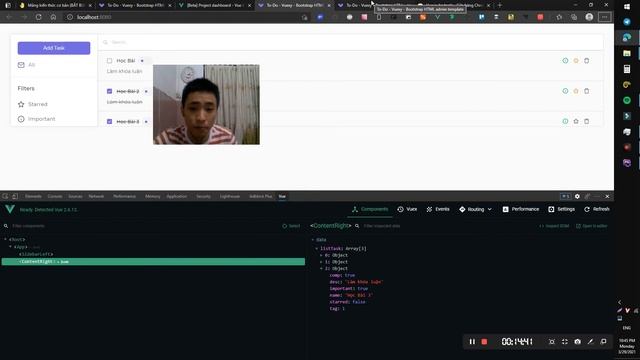
Task: Collapse listTasks Array[3] node
Action: (317, 249)
